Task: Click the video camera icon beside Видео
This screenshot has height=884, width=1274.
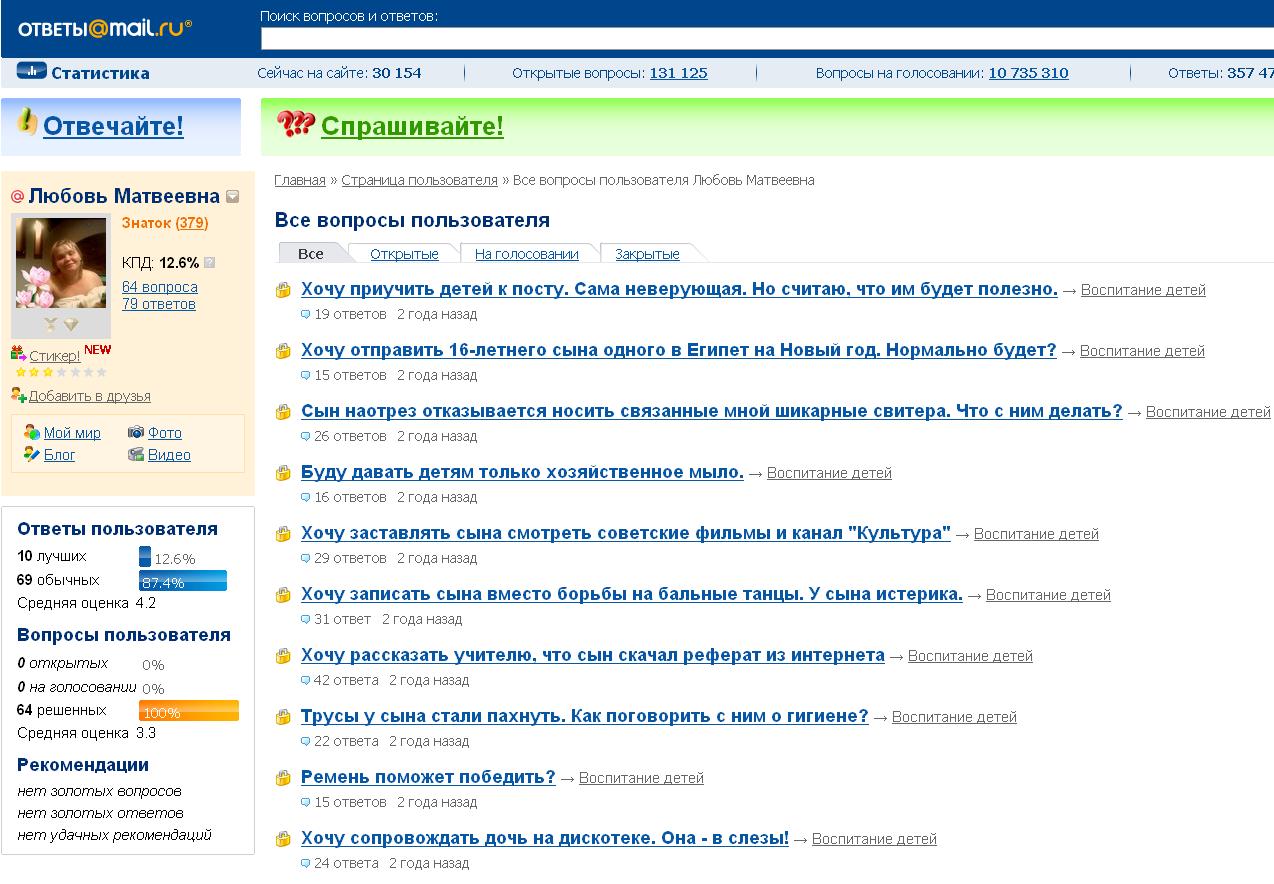Action: pyautogui.click(x=136, y=454)
